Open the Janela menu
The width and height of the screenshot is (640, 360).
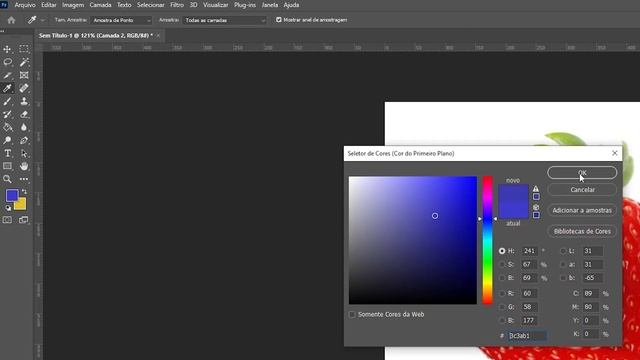(x=270, y=5)
